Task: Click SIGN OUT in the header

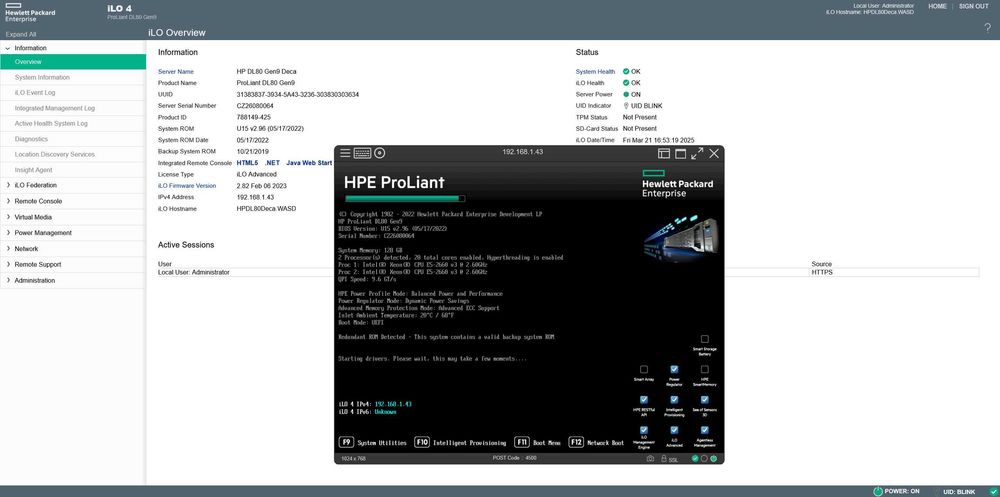Action: pyautogui.click(x=973, y=6)
